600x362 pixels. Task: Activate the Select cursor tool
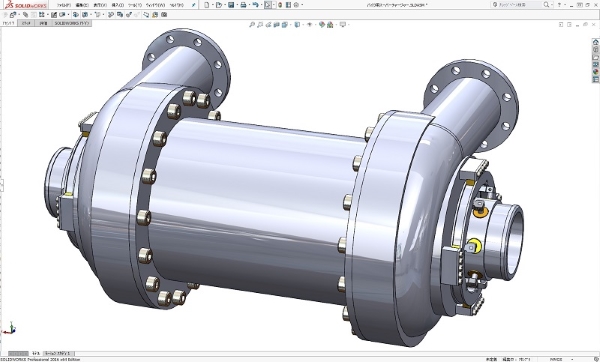pyautogui.click(x=268, y=5)
